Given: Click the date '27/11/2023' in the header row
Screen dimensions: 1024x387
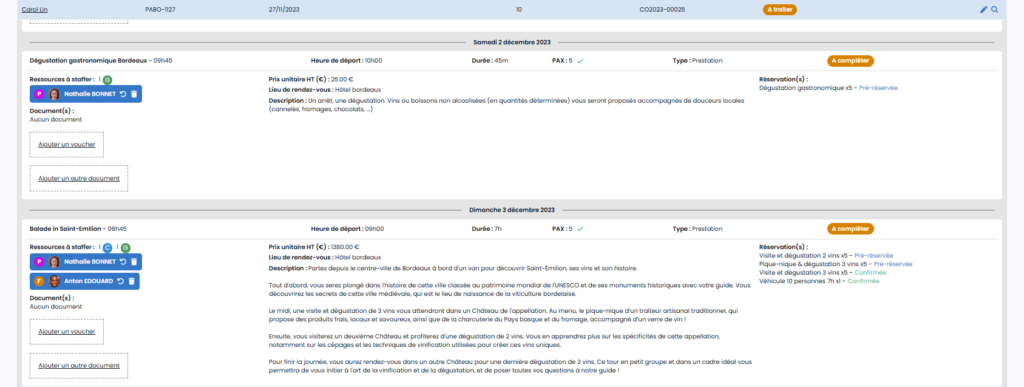Looking at the screenshot, I should click(283, 10).
